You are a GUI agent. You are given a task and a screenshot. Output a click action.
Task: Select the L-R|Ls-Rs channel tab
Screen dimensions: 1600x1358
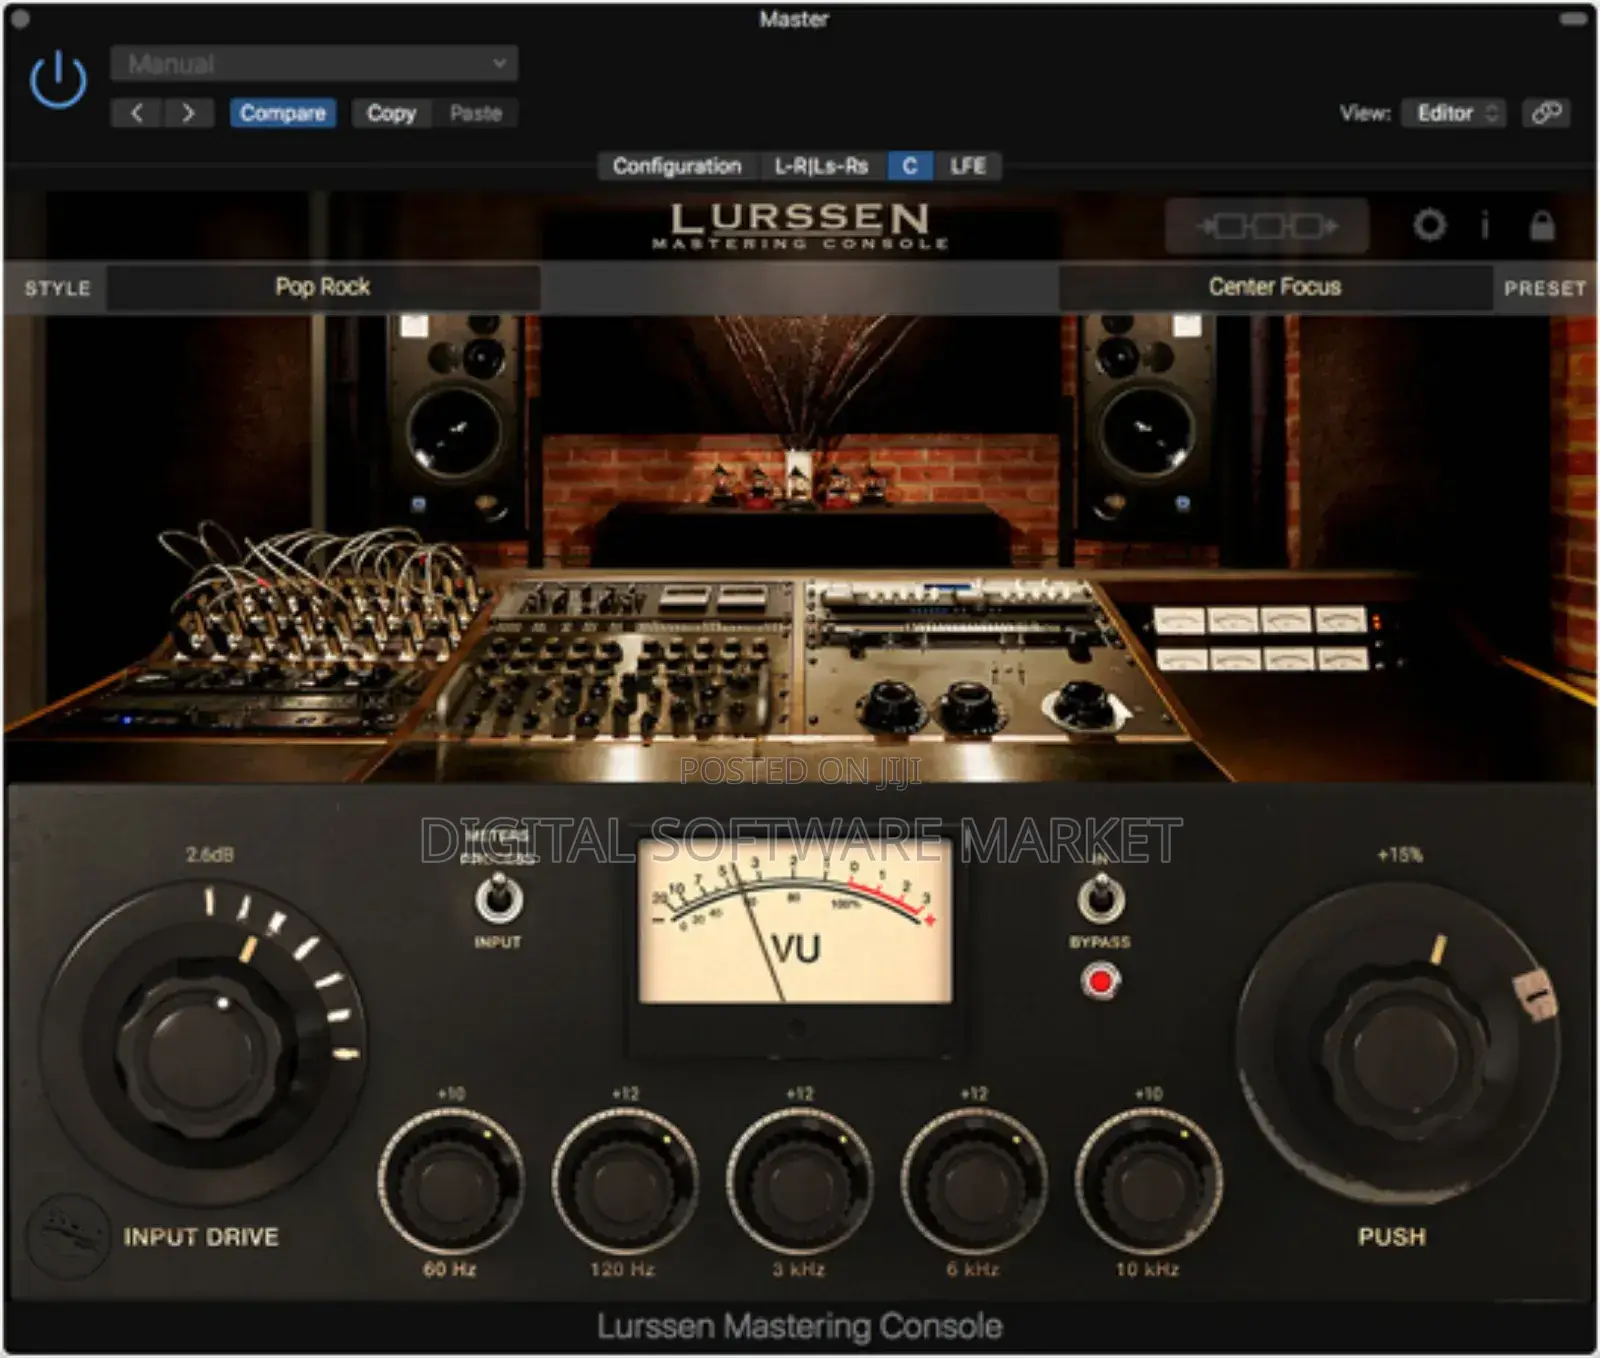click(x=821, y=166)
